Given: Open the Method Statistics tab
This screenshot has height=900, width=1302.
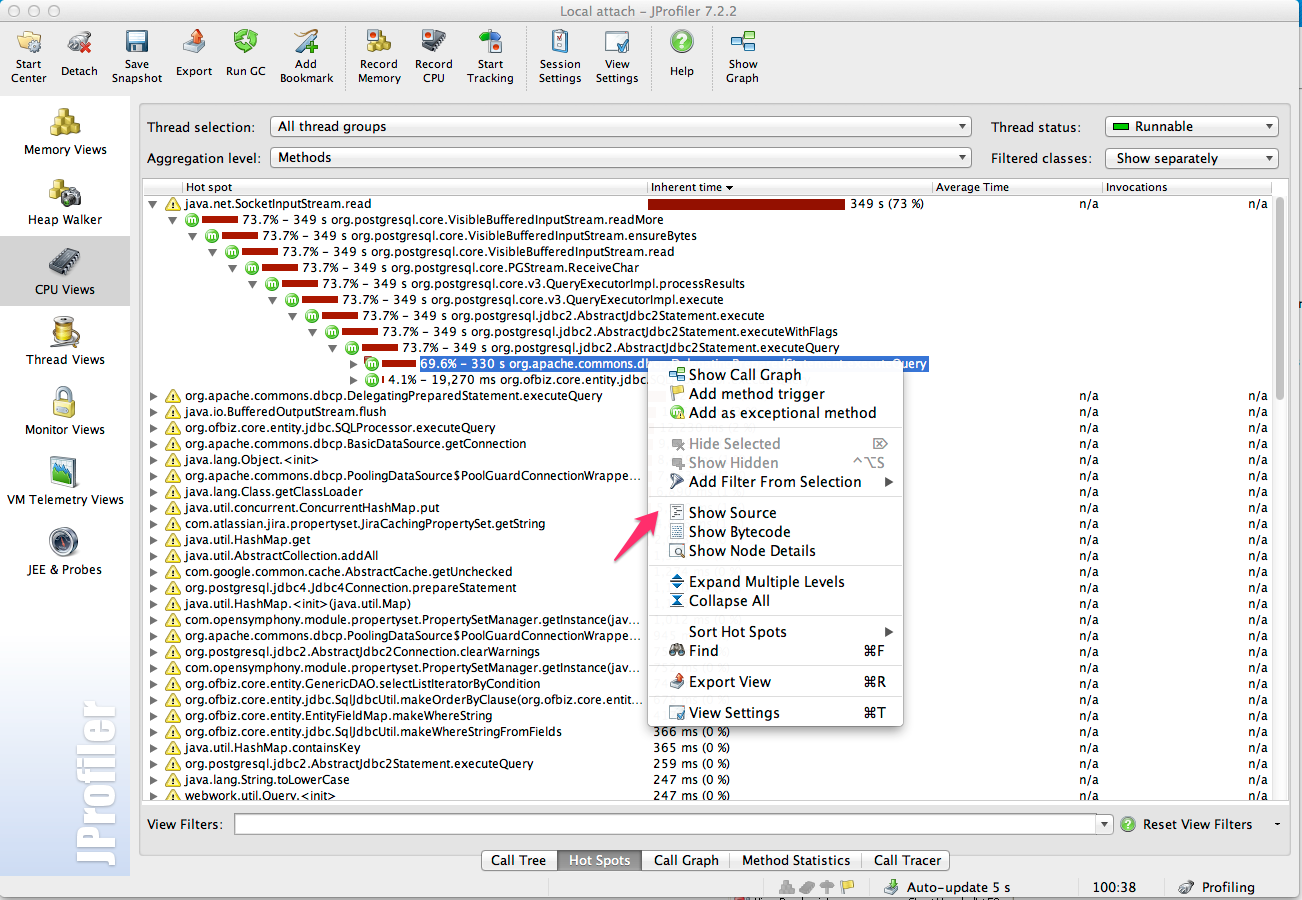Looking at the screenshot, I should 796,860.
